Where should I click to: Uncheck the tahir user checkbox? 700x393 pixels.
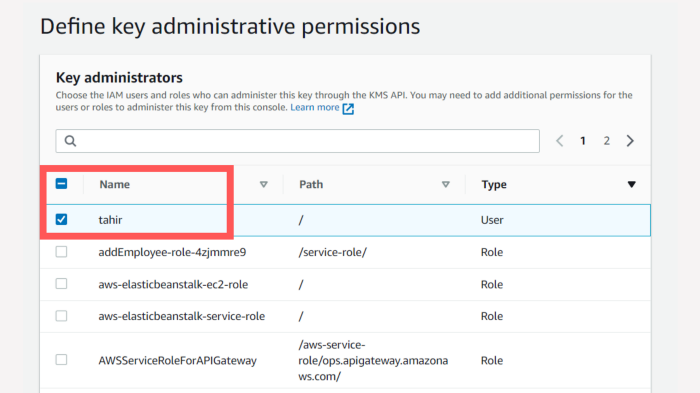pyautogui.click(x=62, y=219)
